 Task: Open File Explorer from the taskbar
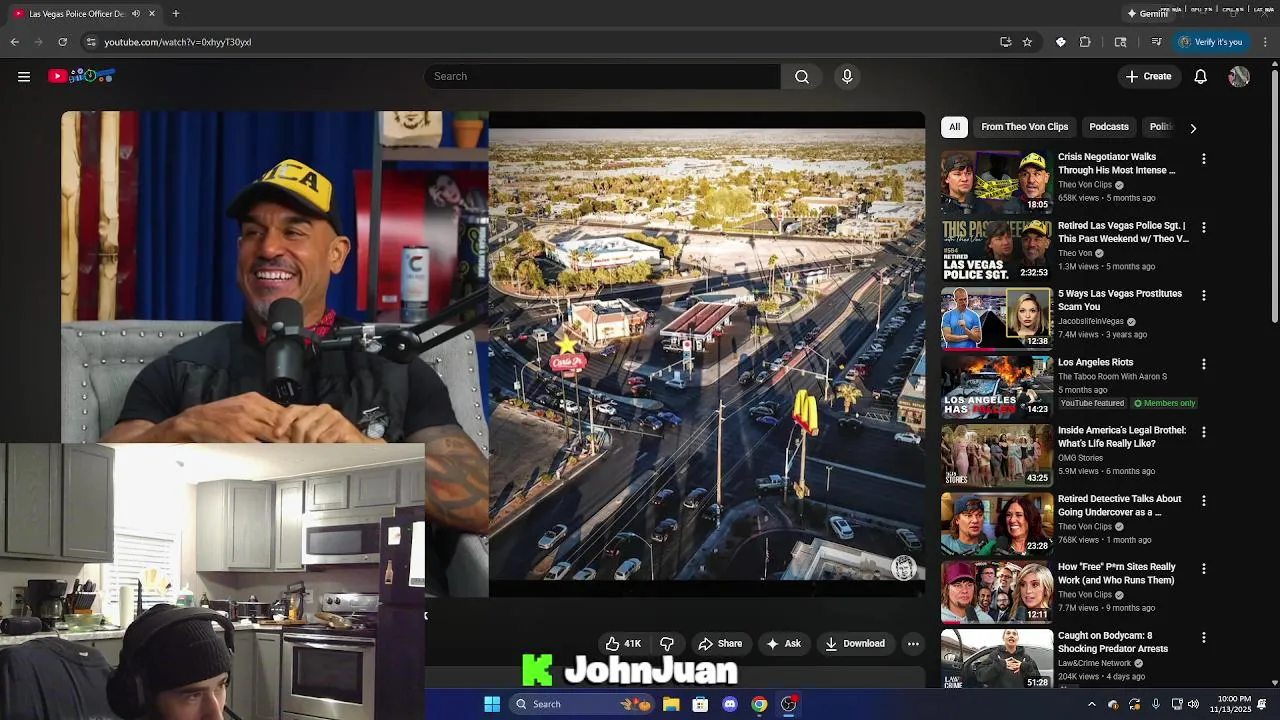click(671, 704)
